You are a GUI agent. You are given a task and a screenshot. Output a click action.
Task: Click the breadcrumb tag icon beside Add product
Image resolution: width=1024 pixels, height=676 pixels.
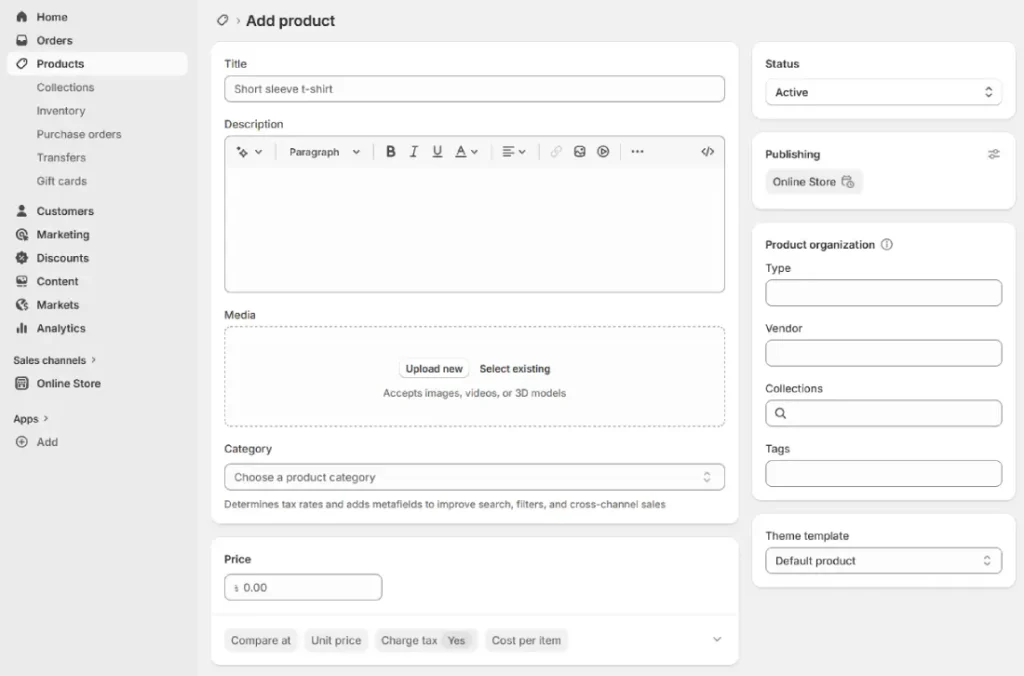click(223, 20)
